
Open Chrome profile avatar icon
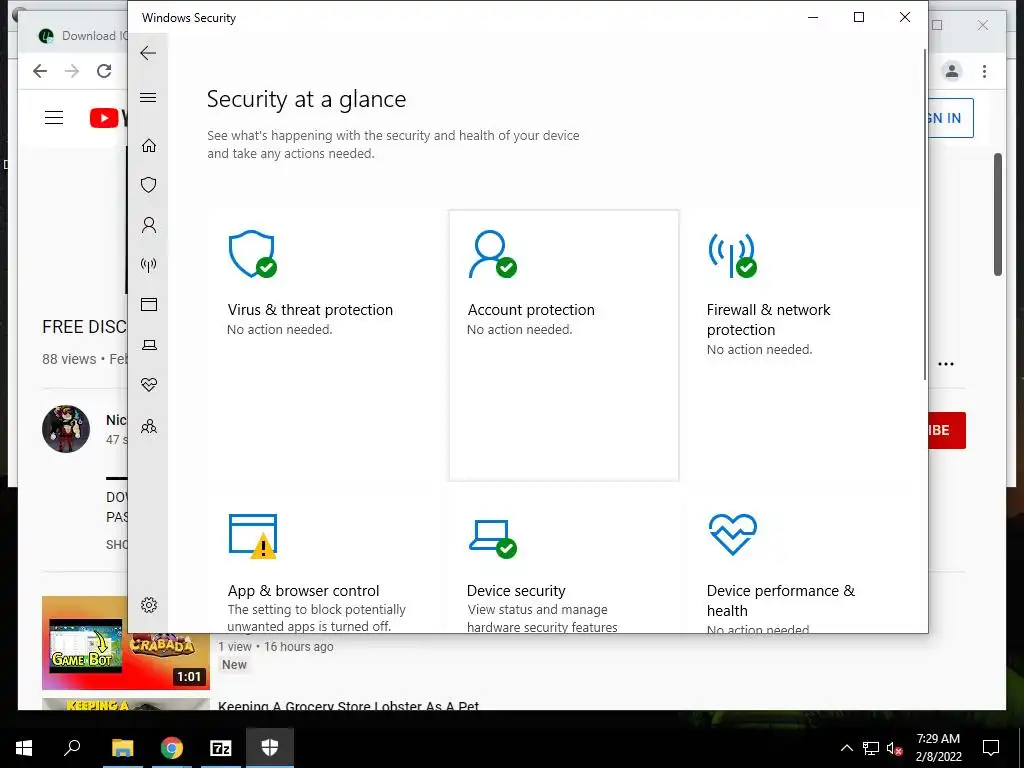click(952, 71)
